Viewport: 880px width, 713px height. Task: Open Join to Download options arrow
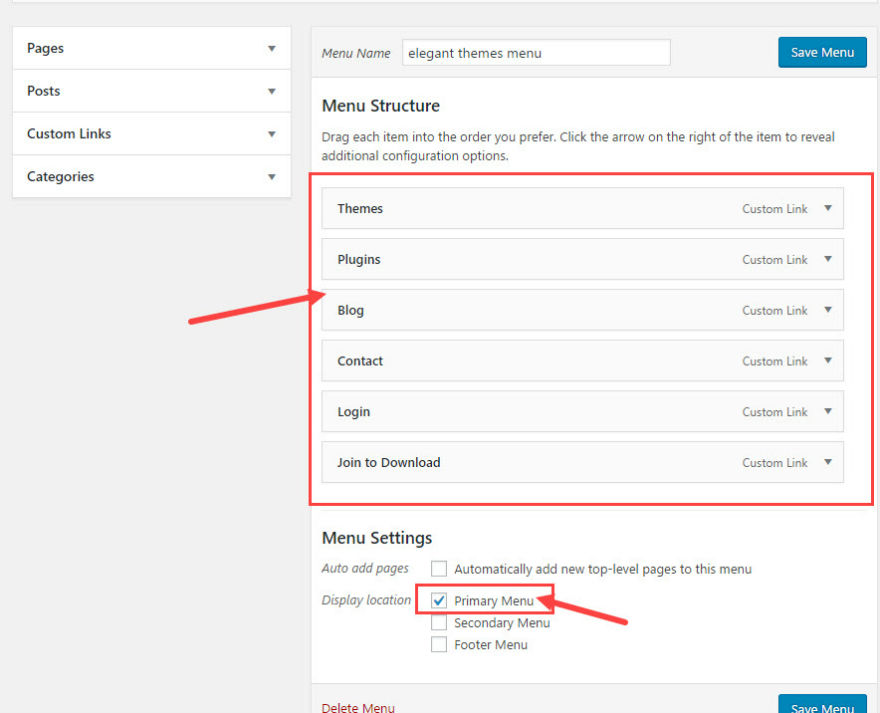tap(828, 462)
